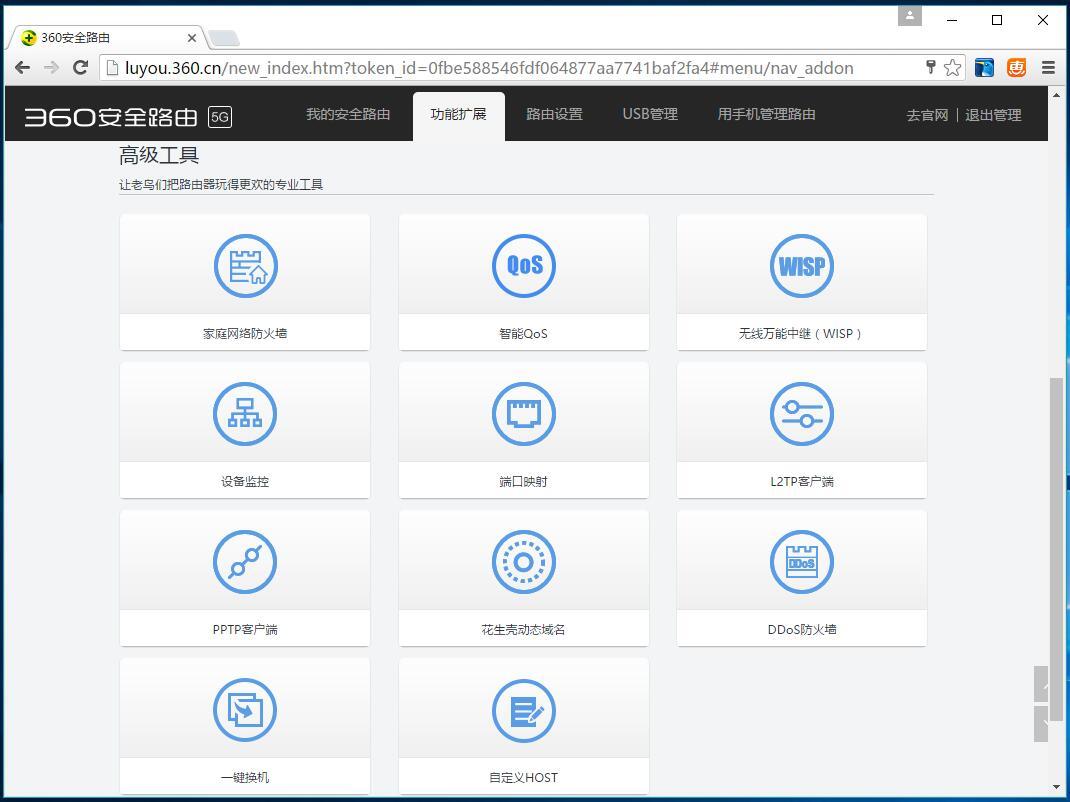The image size is (1070, 802).
Task: Click inside the browser address bar
Action: click(500, 68)
